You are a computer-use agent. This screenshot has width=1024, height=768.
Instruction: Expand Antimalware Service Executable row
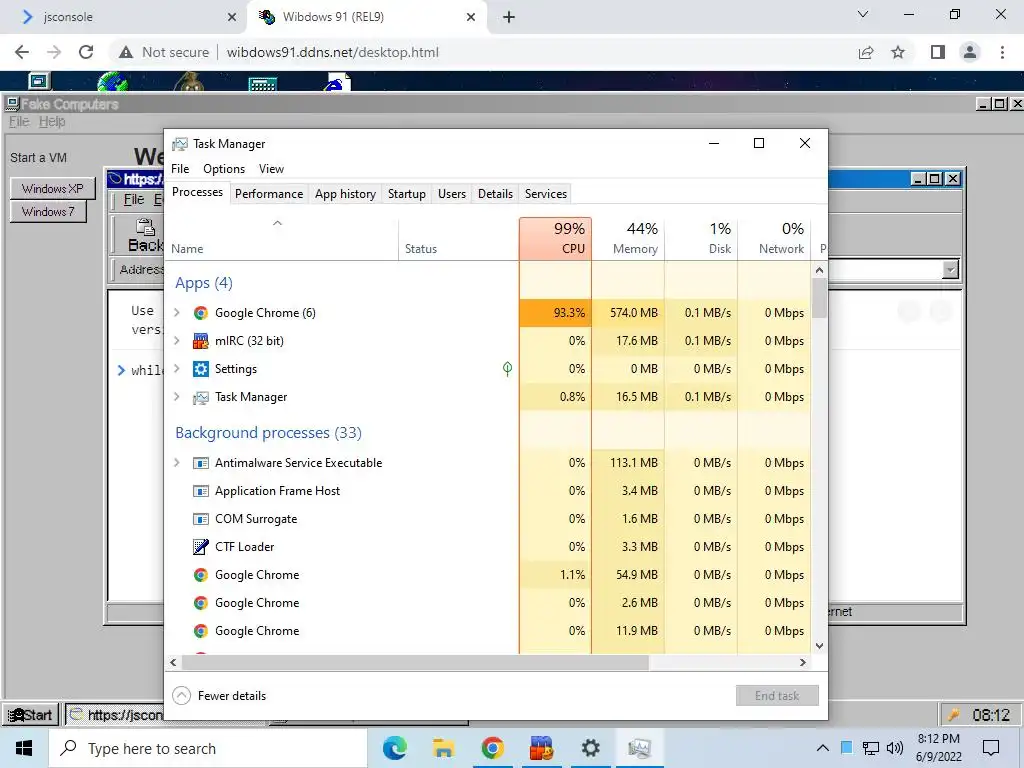(x=176, y=463)
